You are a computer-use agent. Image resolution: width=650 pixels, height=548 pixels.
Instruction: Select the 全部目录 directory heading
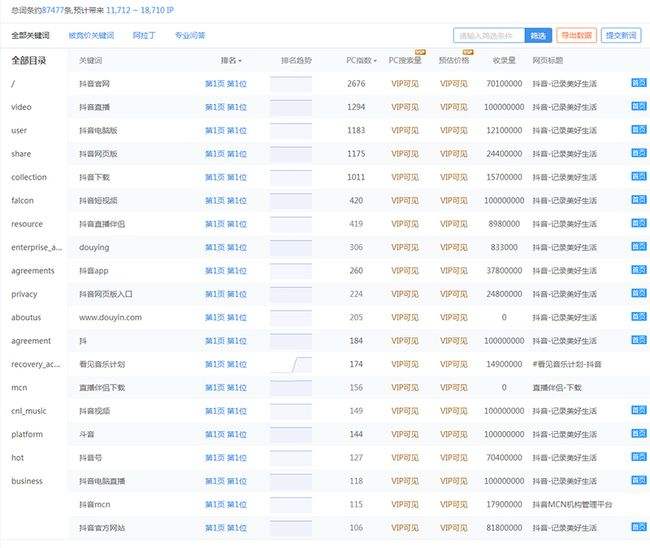coord(29,61)
